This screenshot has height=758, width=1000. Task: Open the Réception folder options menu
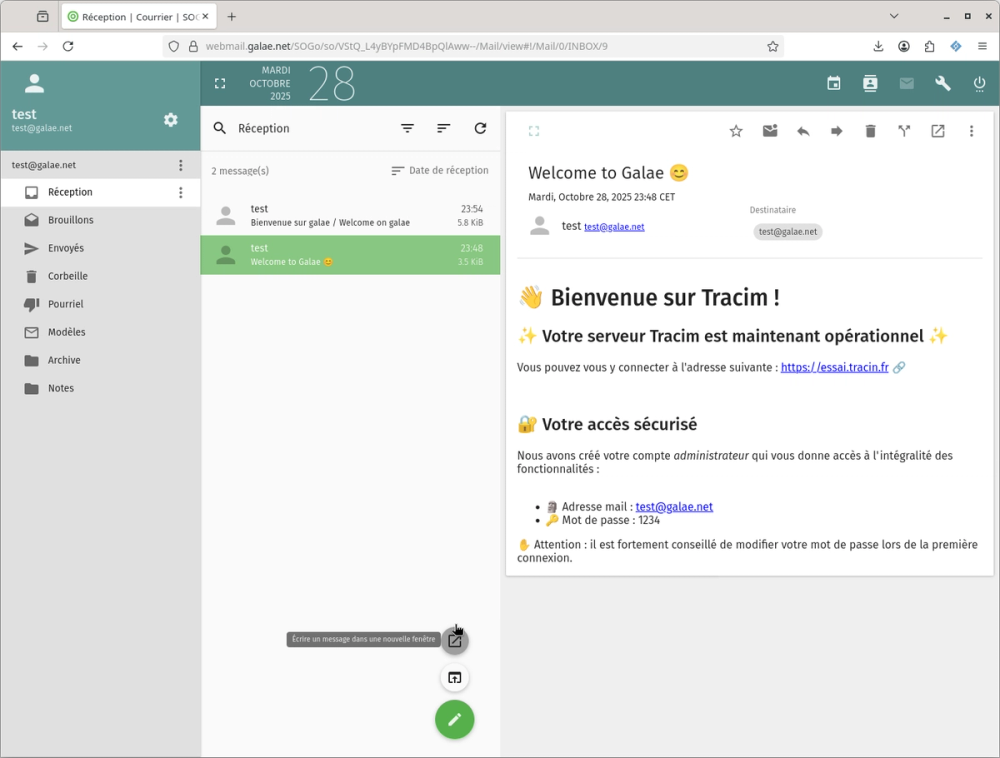pyautogui.click(x=180, y=191)
